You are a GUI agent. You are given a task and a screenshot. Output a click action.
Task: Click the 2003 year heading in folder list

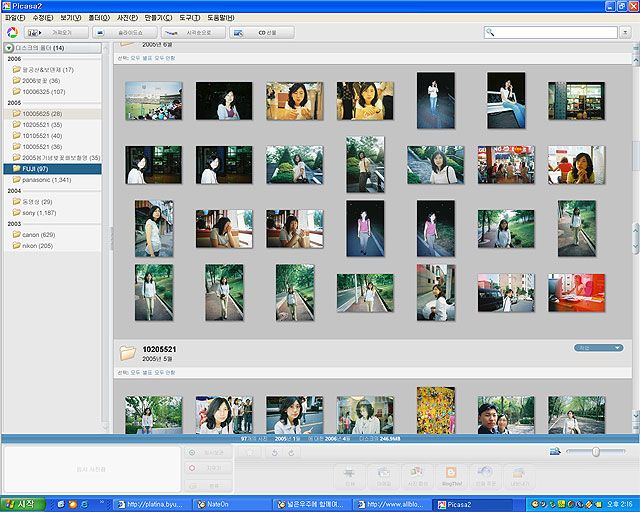coord(14,224)
